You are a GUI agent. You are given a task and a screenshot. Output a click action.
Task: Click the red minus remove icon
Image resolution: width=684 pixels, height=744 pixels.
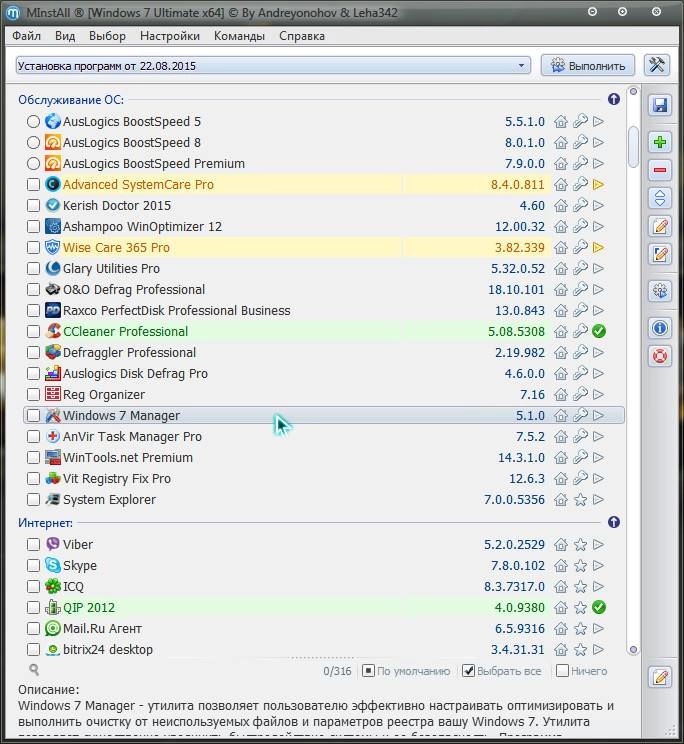coord(660,170)
